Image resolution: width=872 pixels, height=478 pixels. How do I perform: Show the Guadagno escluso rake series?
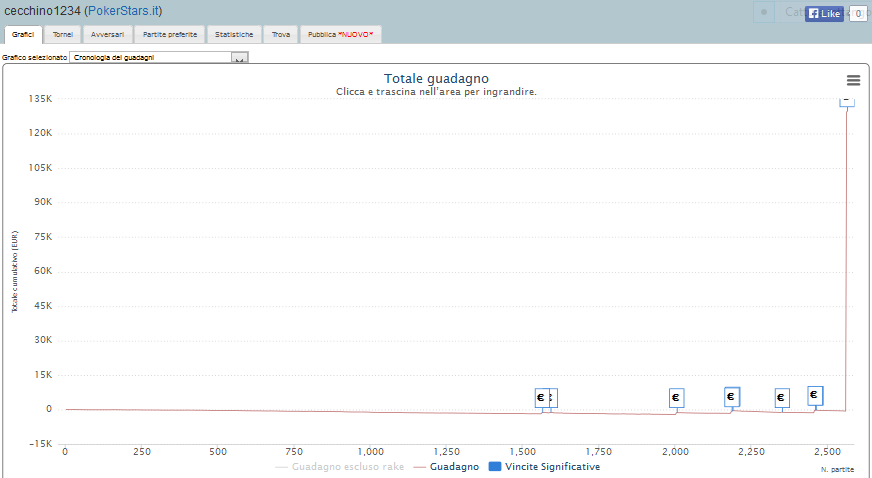click(341, 467)
